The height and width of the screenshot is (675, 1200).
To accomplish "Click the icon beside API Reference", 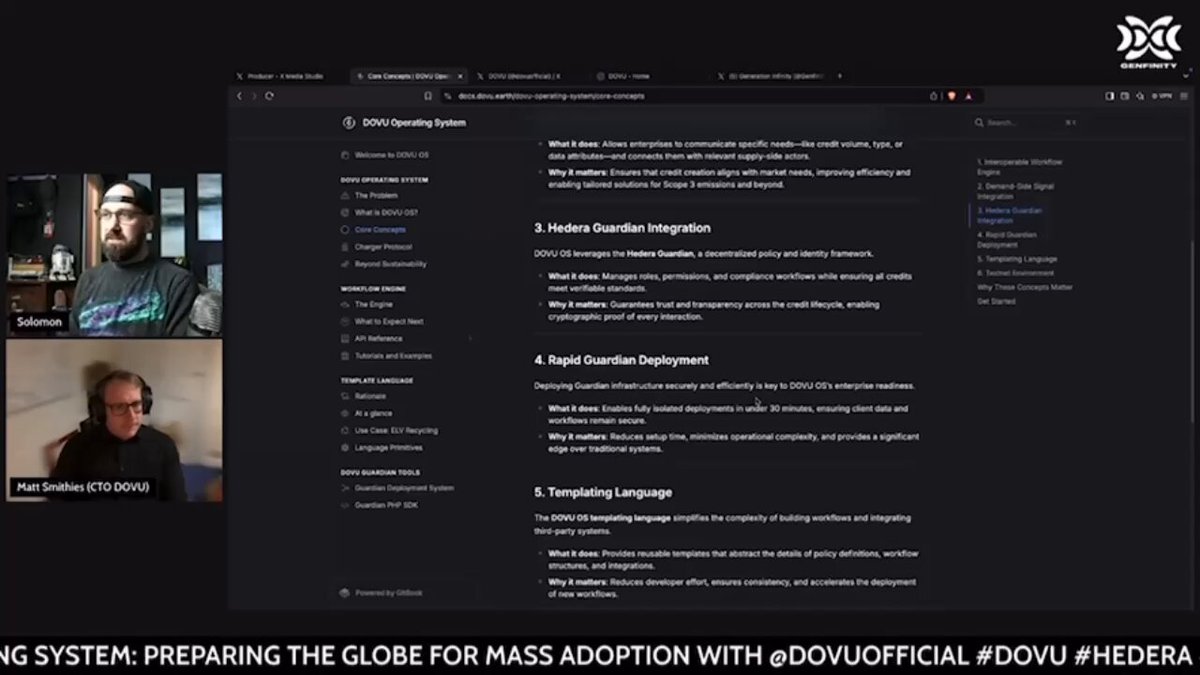I will [345, 338].
